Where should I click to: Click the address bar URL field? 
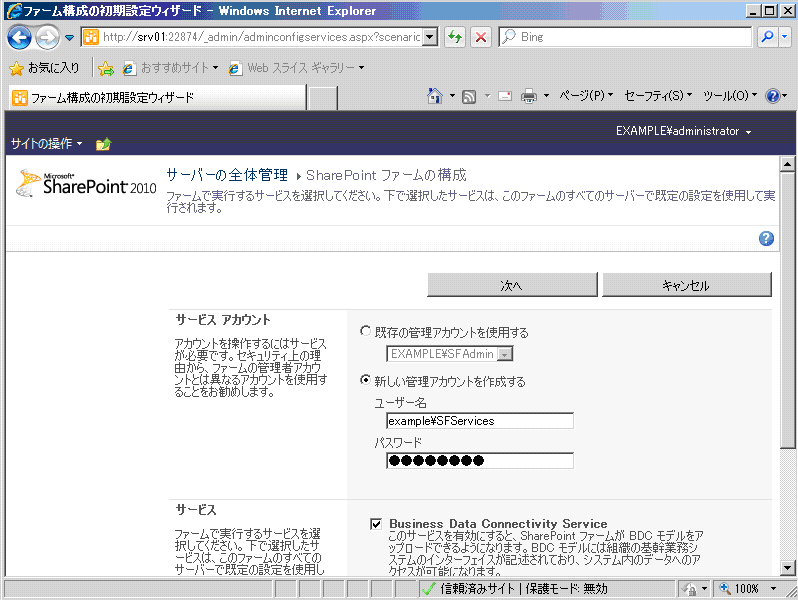(261, 37)
